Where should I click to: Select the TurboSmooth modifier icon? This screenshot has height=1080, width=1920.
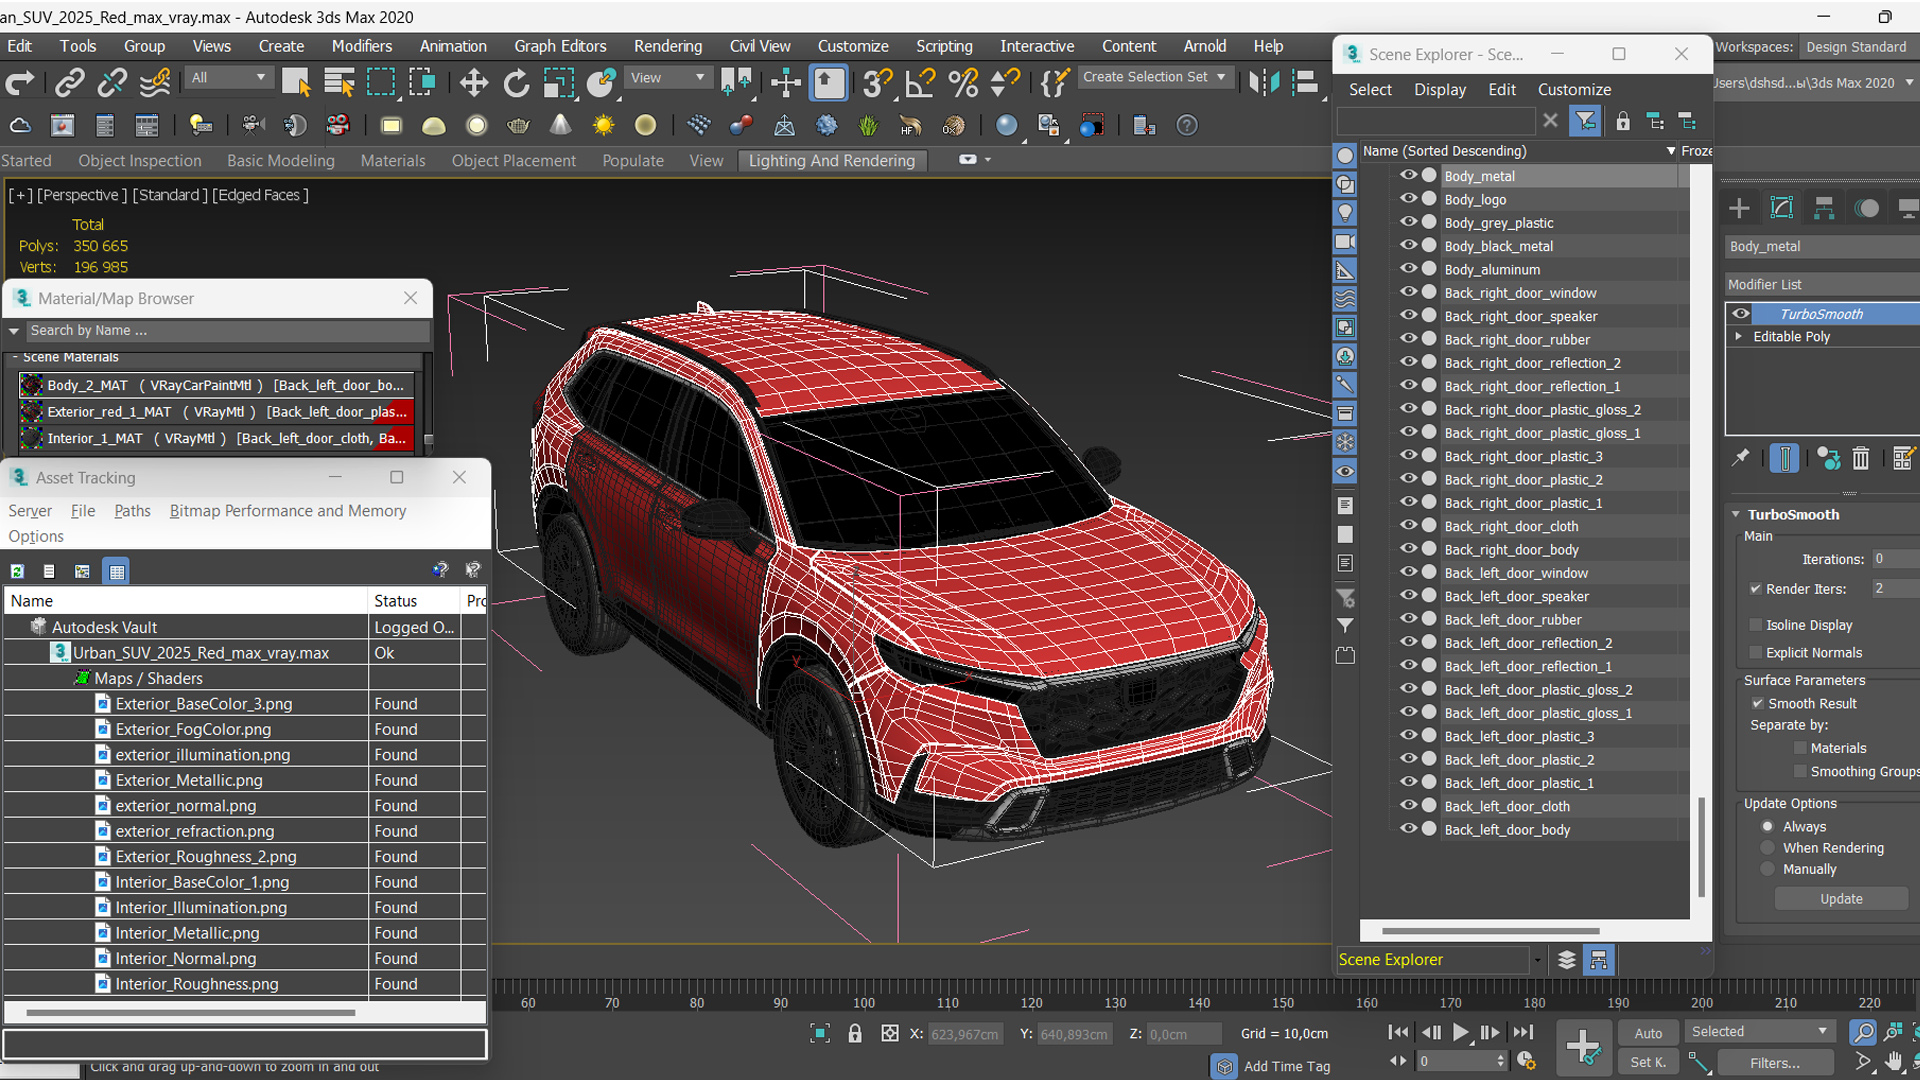point(1741,313)
